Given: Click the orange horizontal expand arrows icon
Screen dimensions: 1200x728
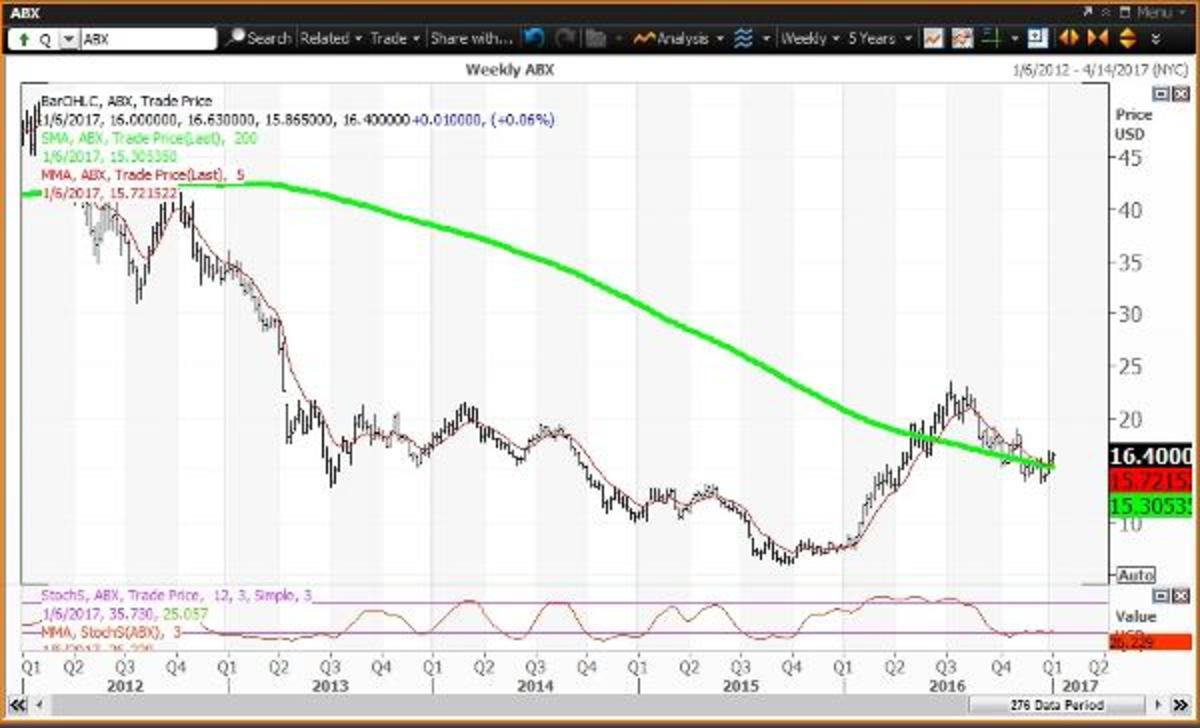Looking at the screenshot, I should pos(1068,39).
